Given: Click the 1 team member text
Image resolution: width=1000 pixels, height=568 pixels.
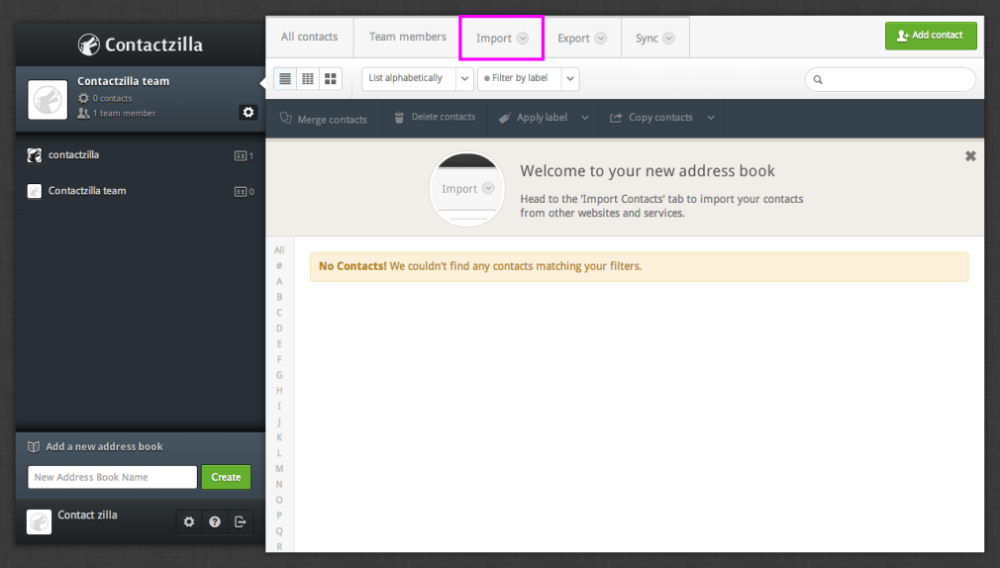Looking at the screenshot, I should pyautogui.click(x=124, y=113).
